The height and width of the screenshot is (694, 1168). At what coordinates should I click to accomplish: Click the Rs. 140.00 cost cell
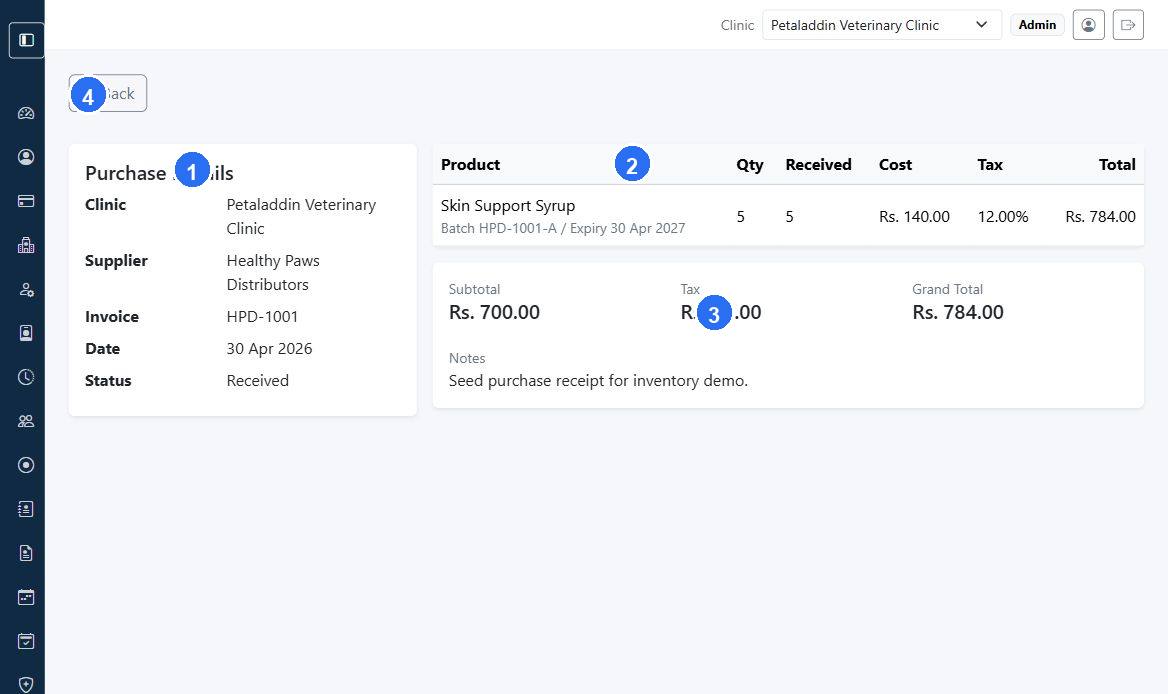[x=914, y=217]
